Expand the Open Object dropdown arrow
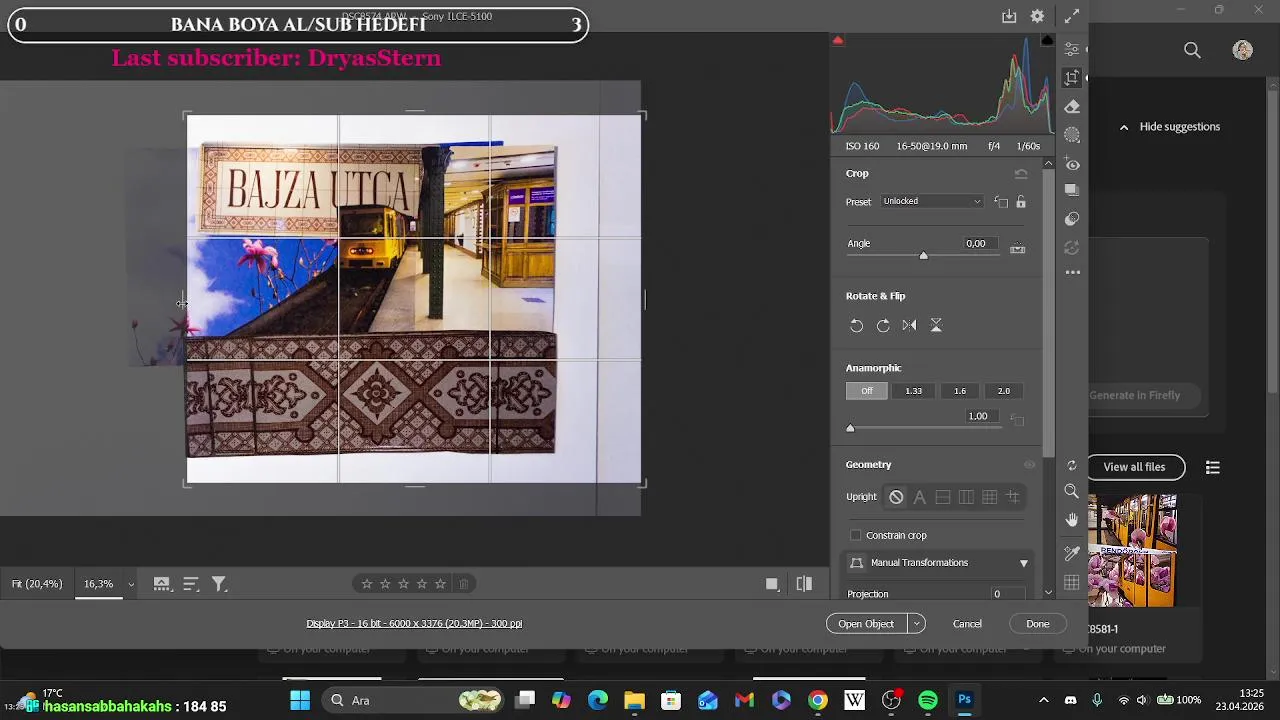Image resolution: width=1280 pixels, height=720 pixels. pos(916,624)
